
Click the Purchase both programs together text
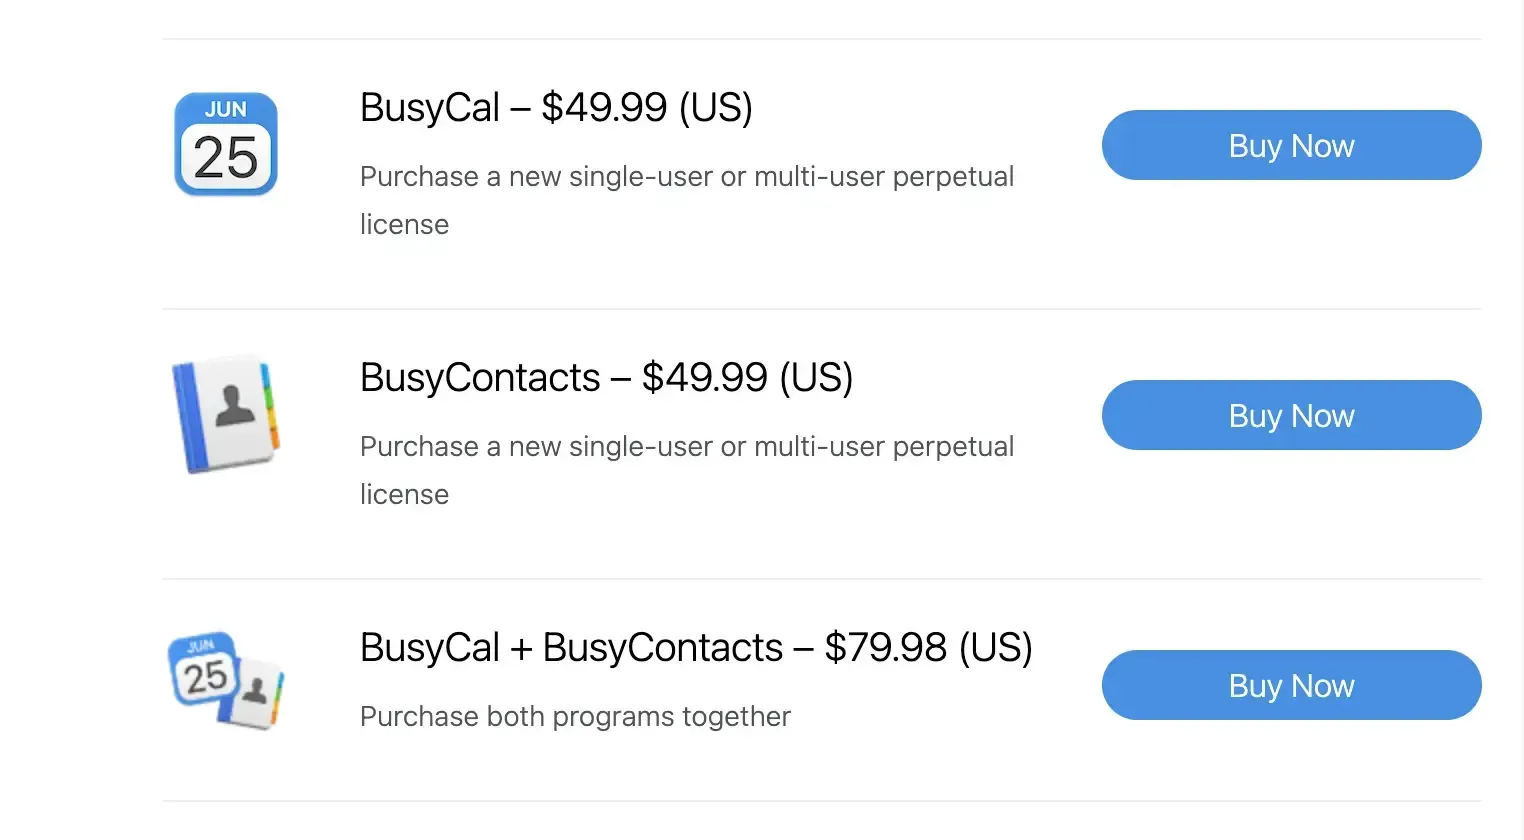(575, 716)
